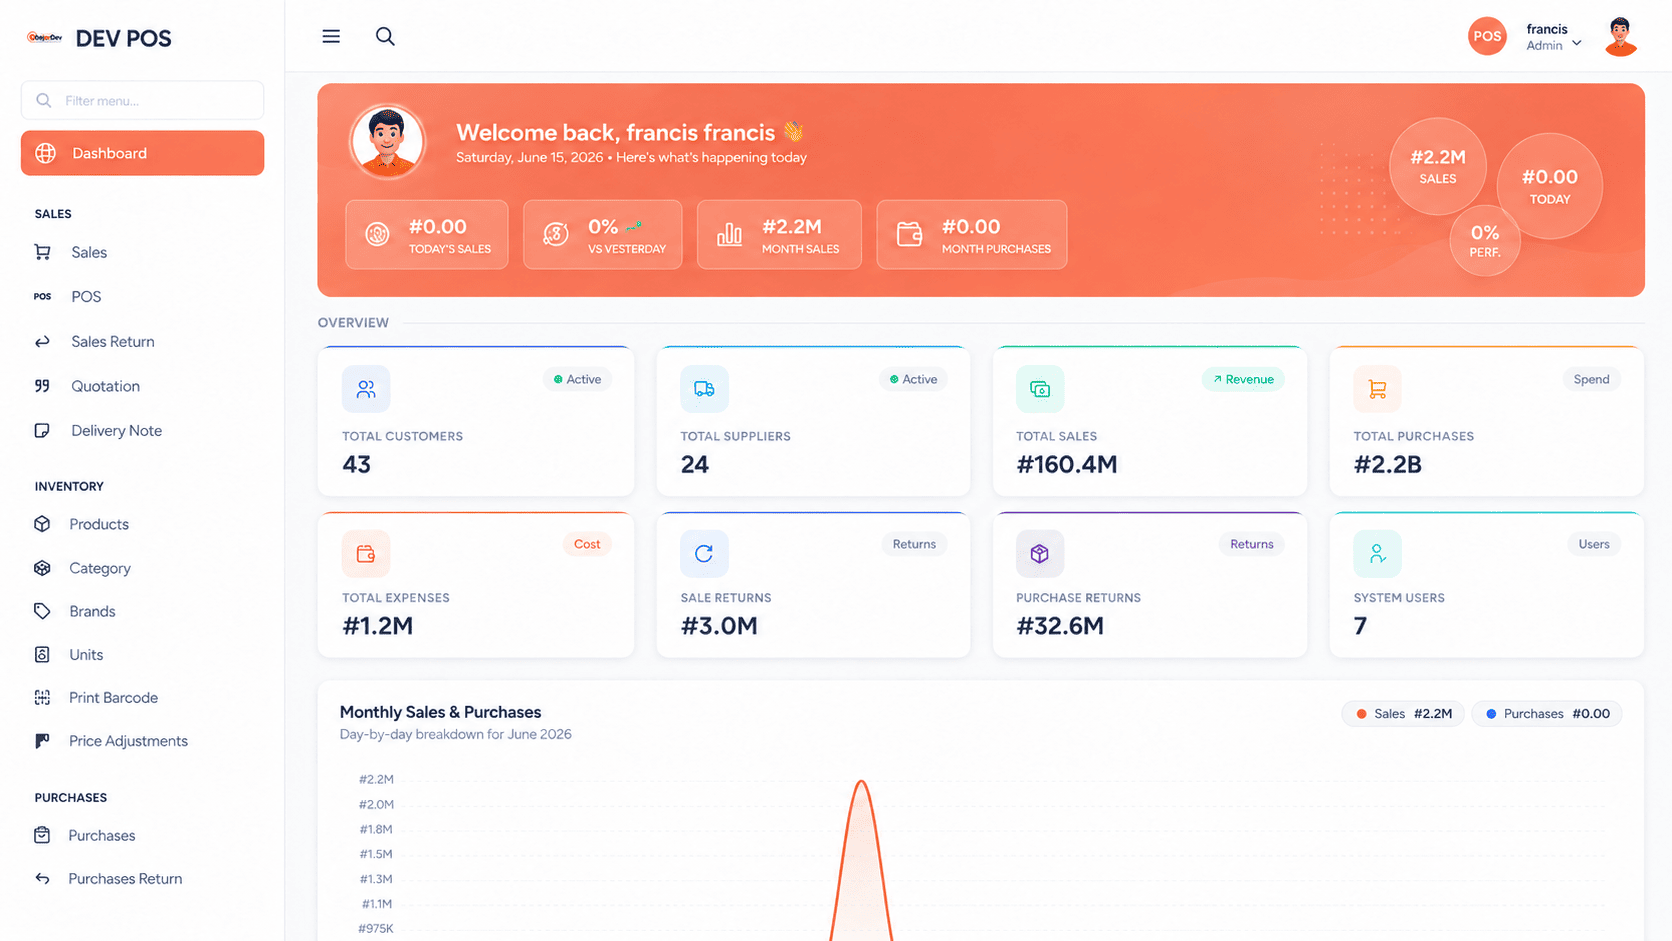Focus the Filter menu search field
Screen dimensions: 1672x941
click(143, 100)
